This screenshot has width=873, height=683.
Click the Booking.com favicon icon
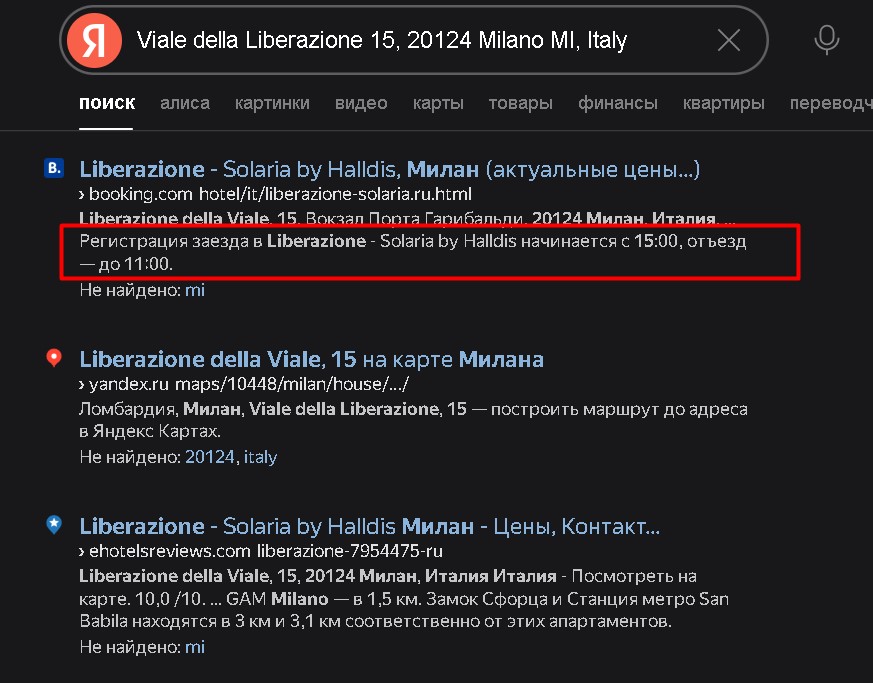tap(54, 168)
